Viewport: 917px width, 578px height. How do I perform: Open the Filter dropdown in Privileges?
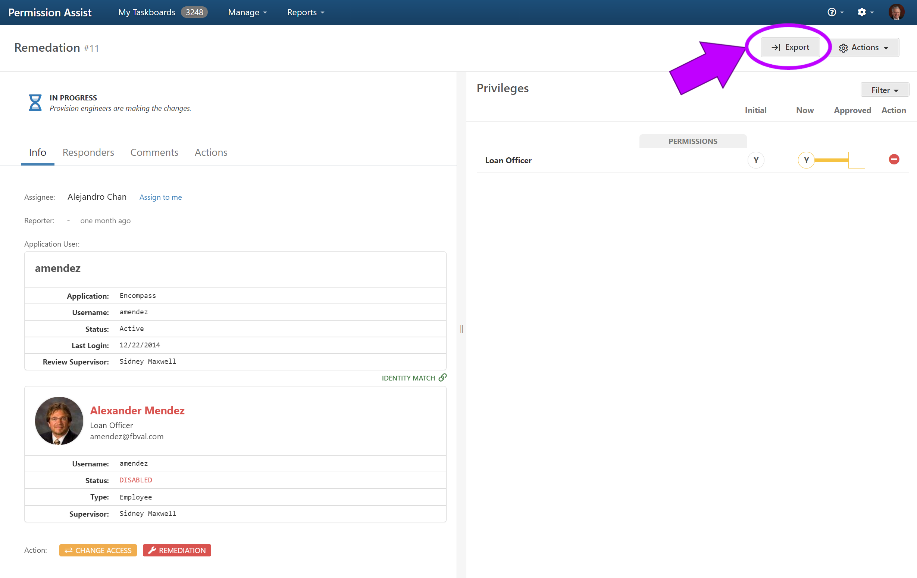(x=885, y=90)
